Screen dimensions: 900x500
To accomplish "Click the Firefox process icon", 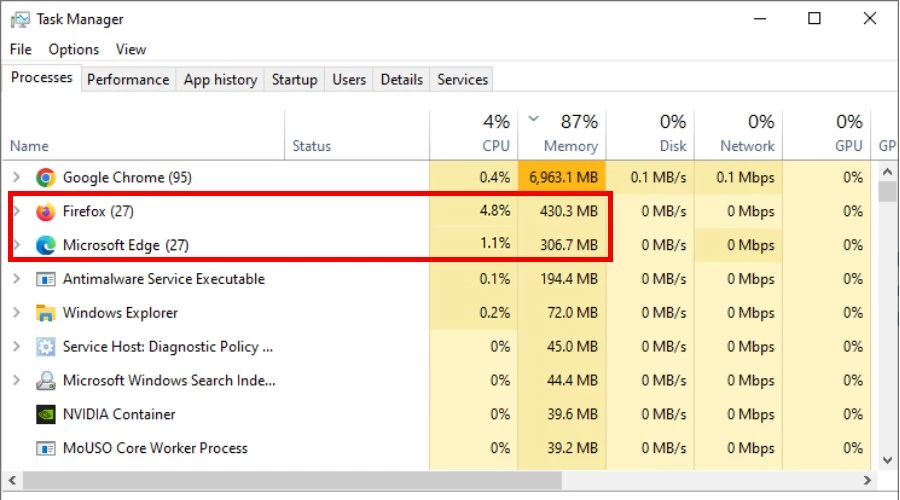I will coord(45,212).
